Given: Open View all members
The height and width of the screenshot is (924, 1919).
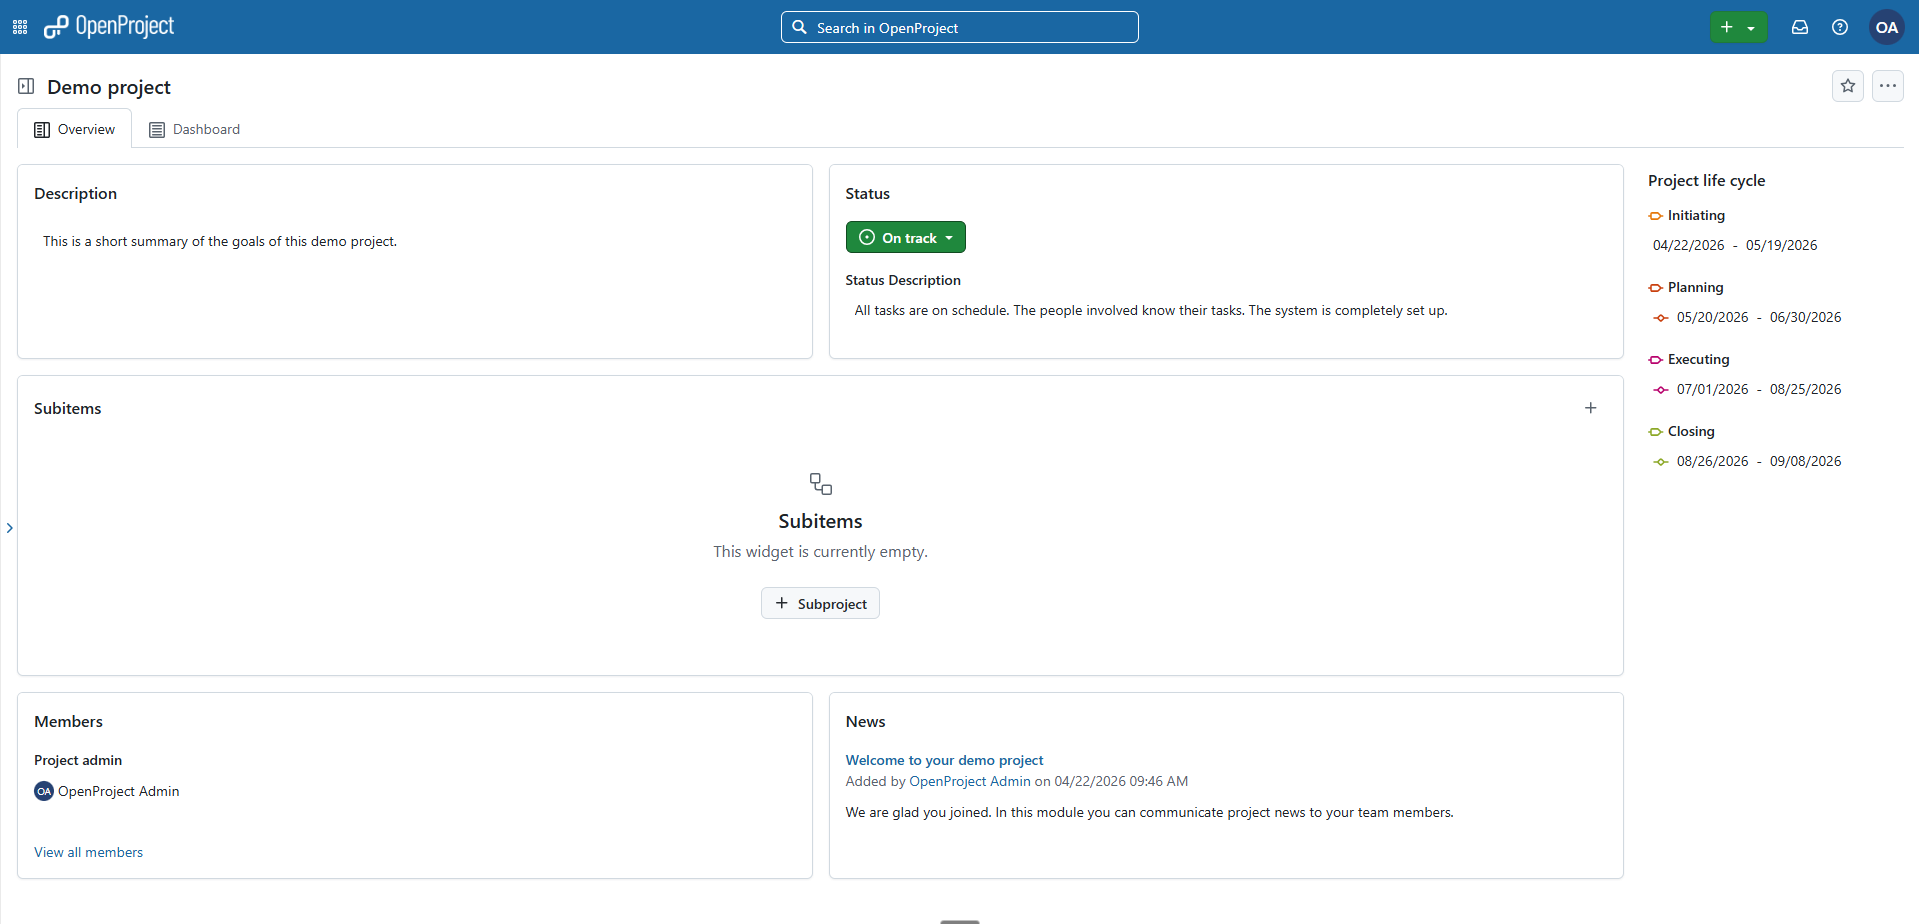Looking at the screenshot, I should click(88, 852).
